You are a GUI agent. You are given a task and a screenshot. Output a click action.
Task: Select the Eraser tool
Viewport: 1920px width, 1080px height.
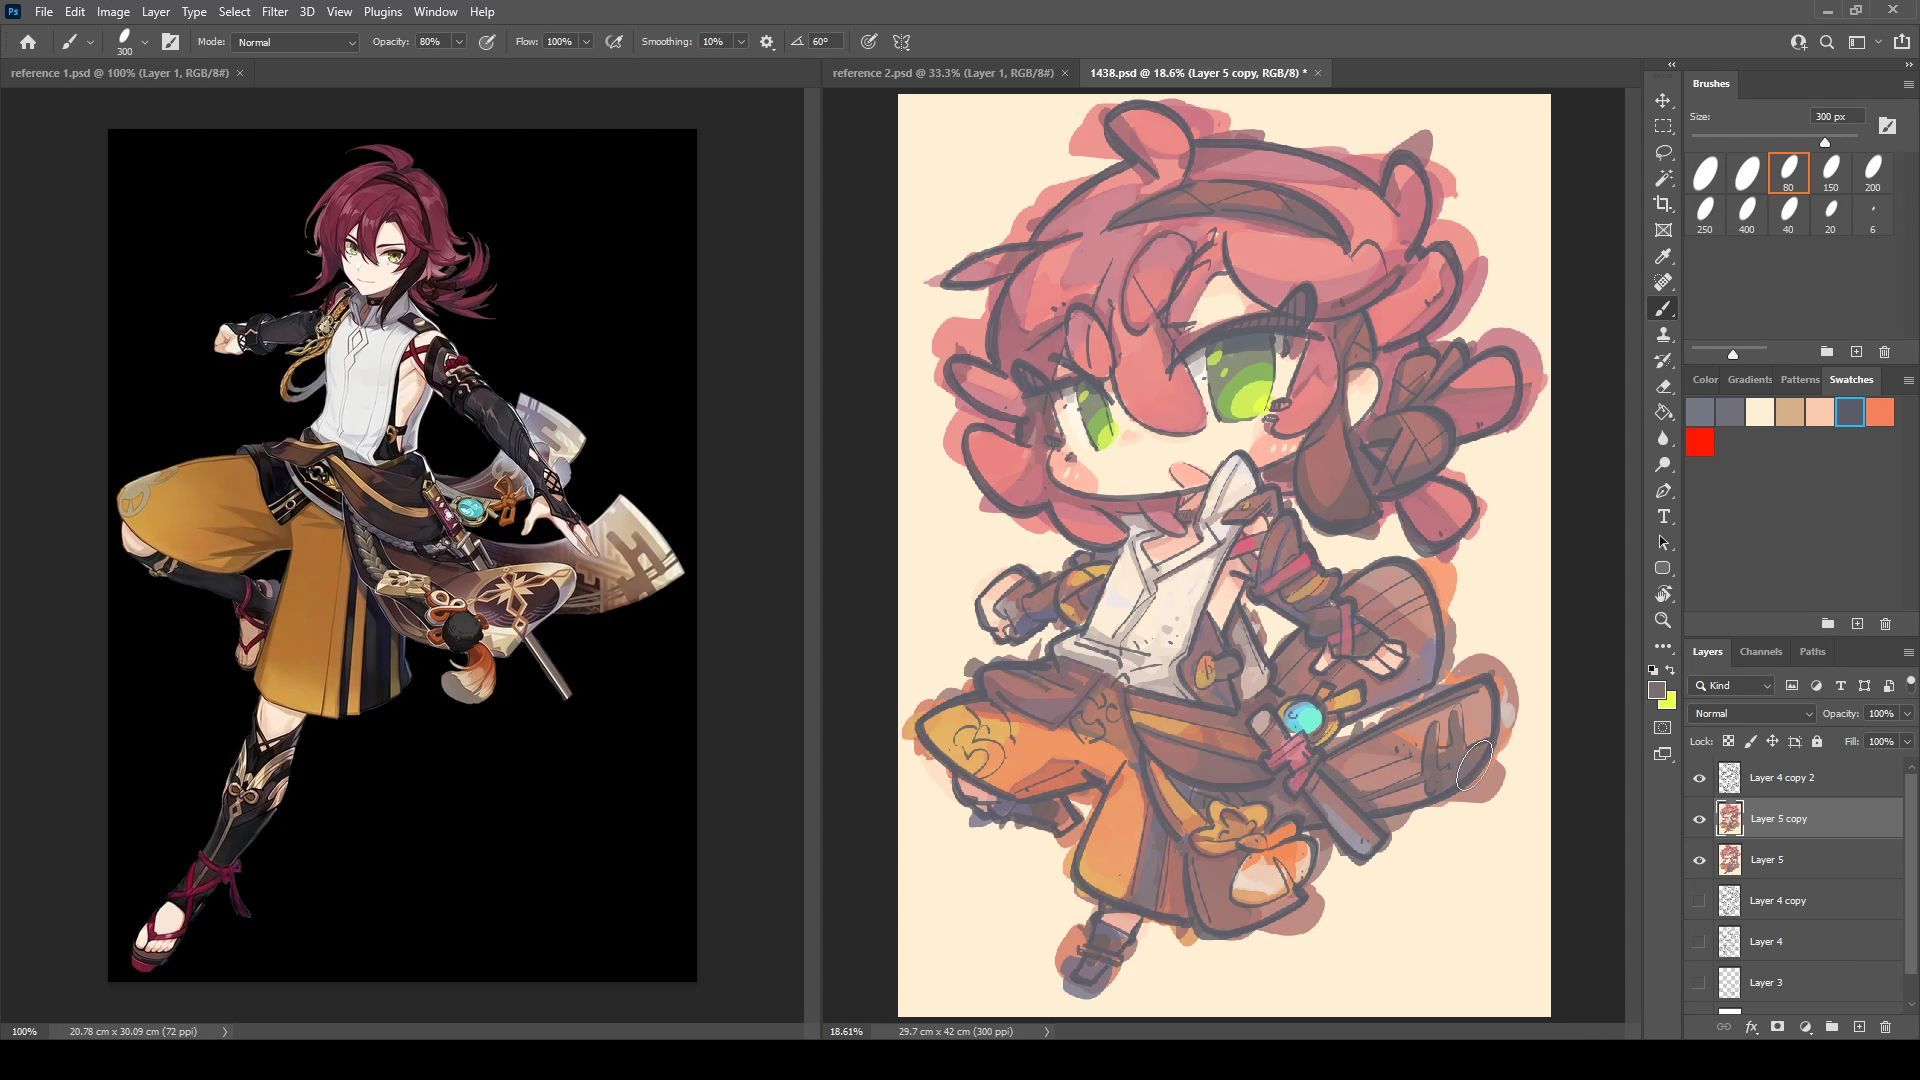(1663, 386)
